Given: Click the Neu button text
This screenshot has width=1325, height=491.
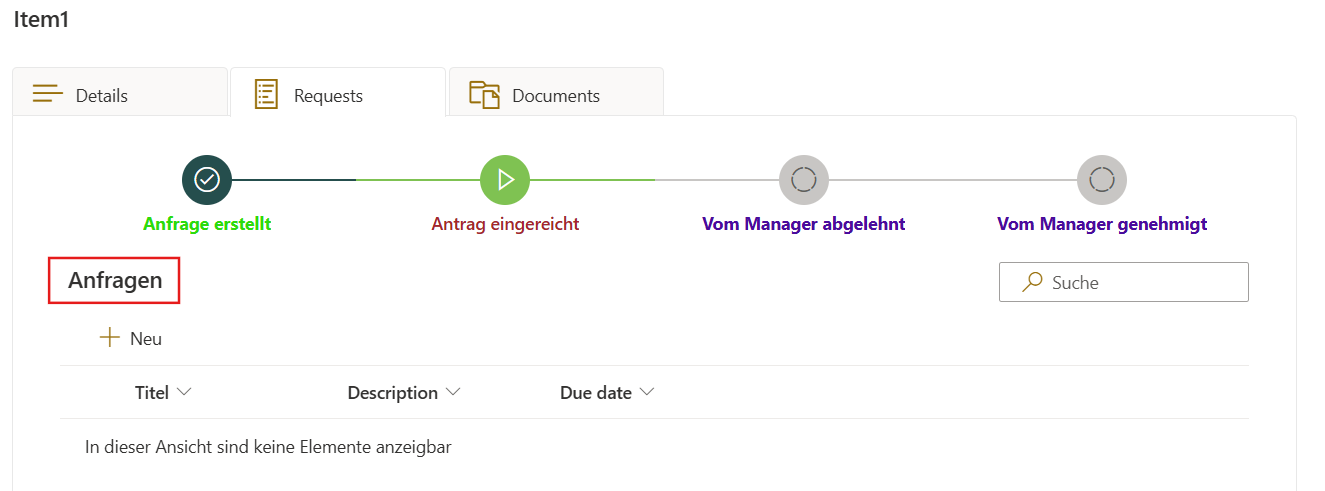Looking at the screenshot, I should [146, 339].
